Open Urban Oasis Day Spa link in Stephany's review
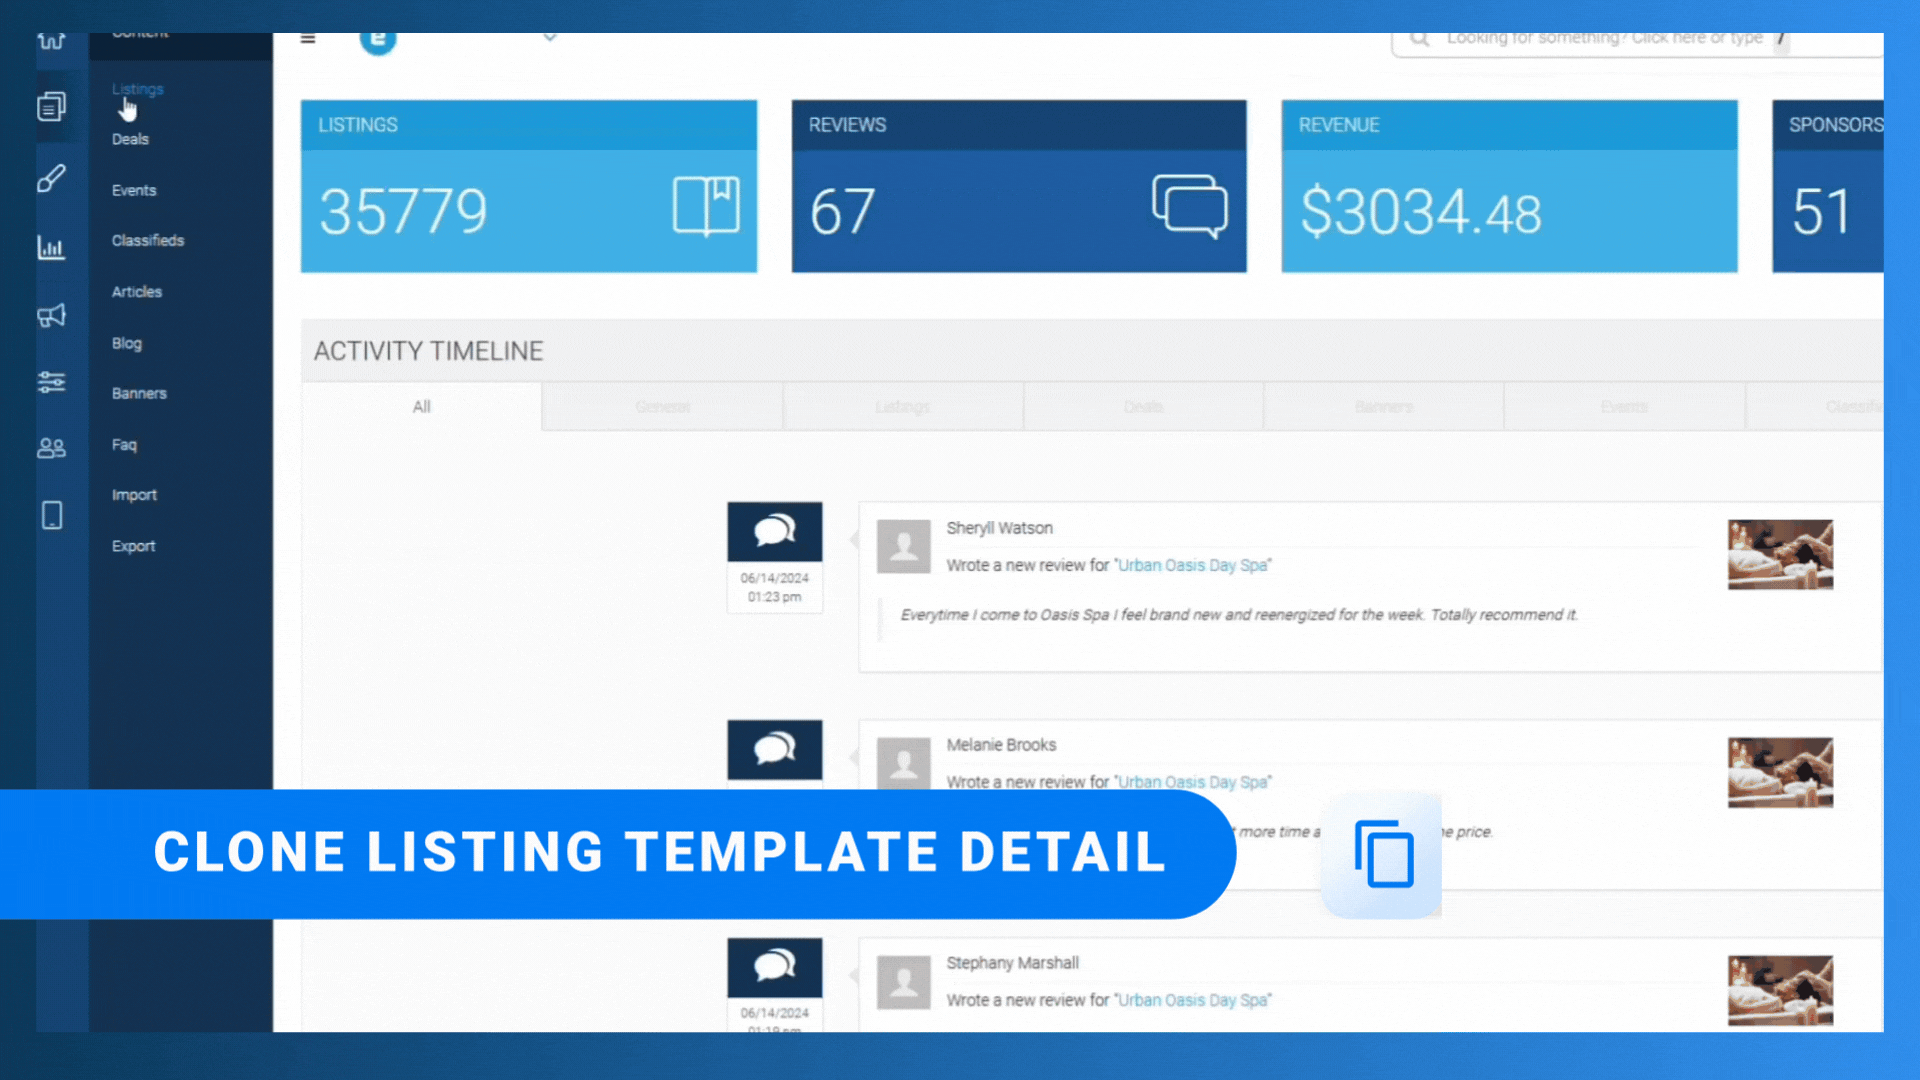This screenshot has height=1080, width=1920. [1192, 1000]
